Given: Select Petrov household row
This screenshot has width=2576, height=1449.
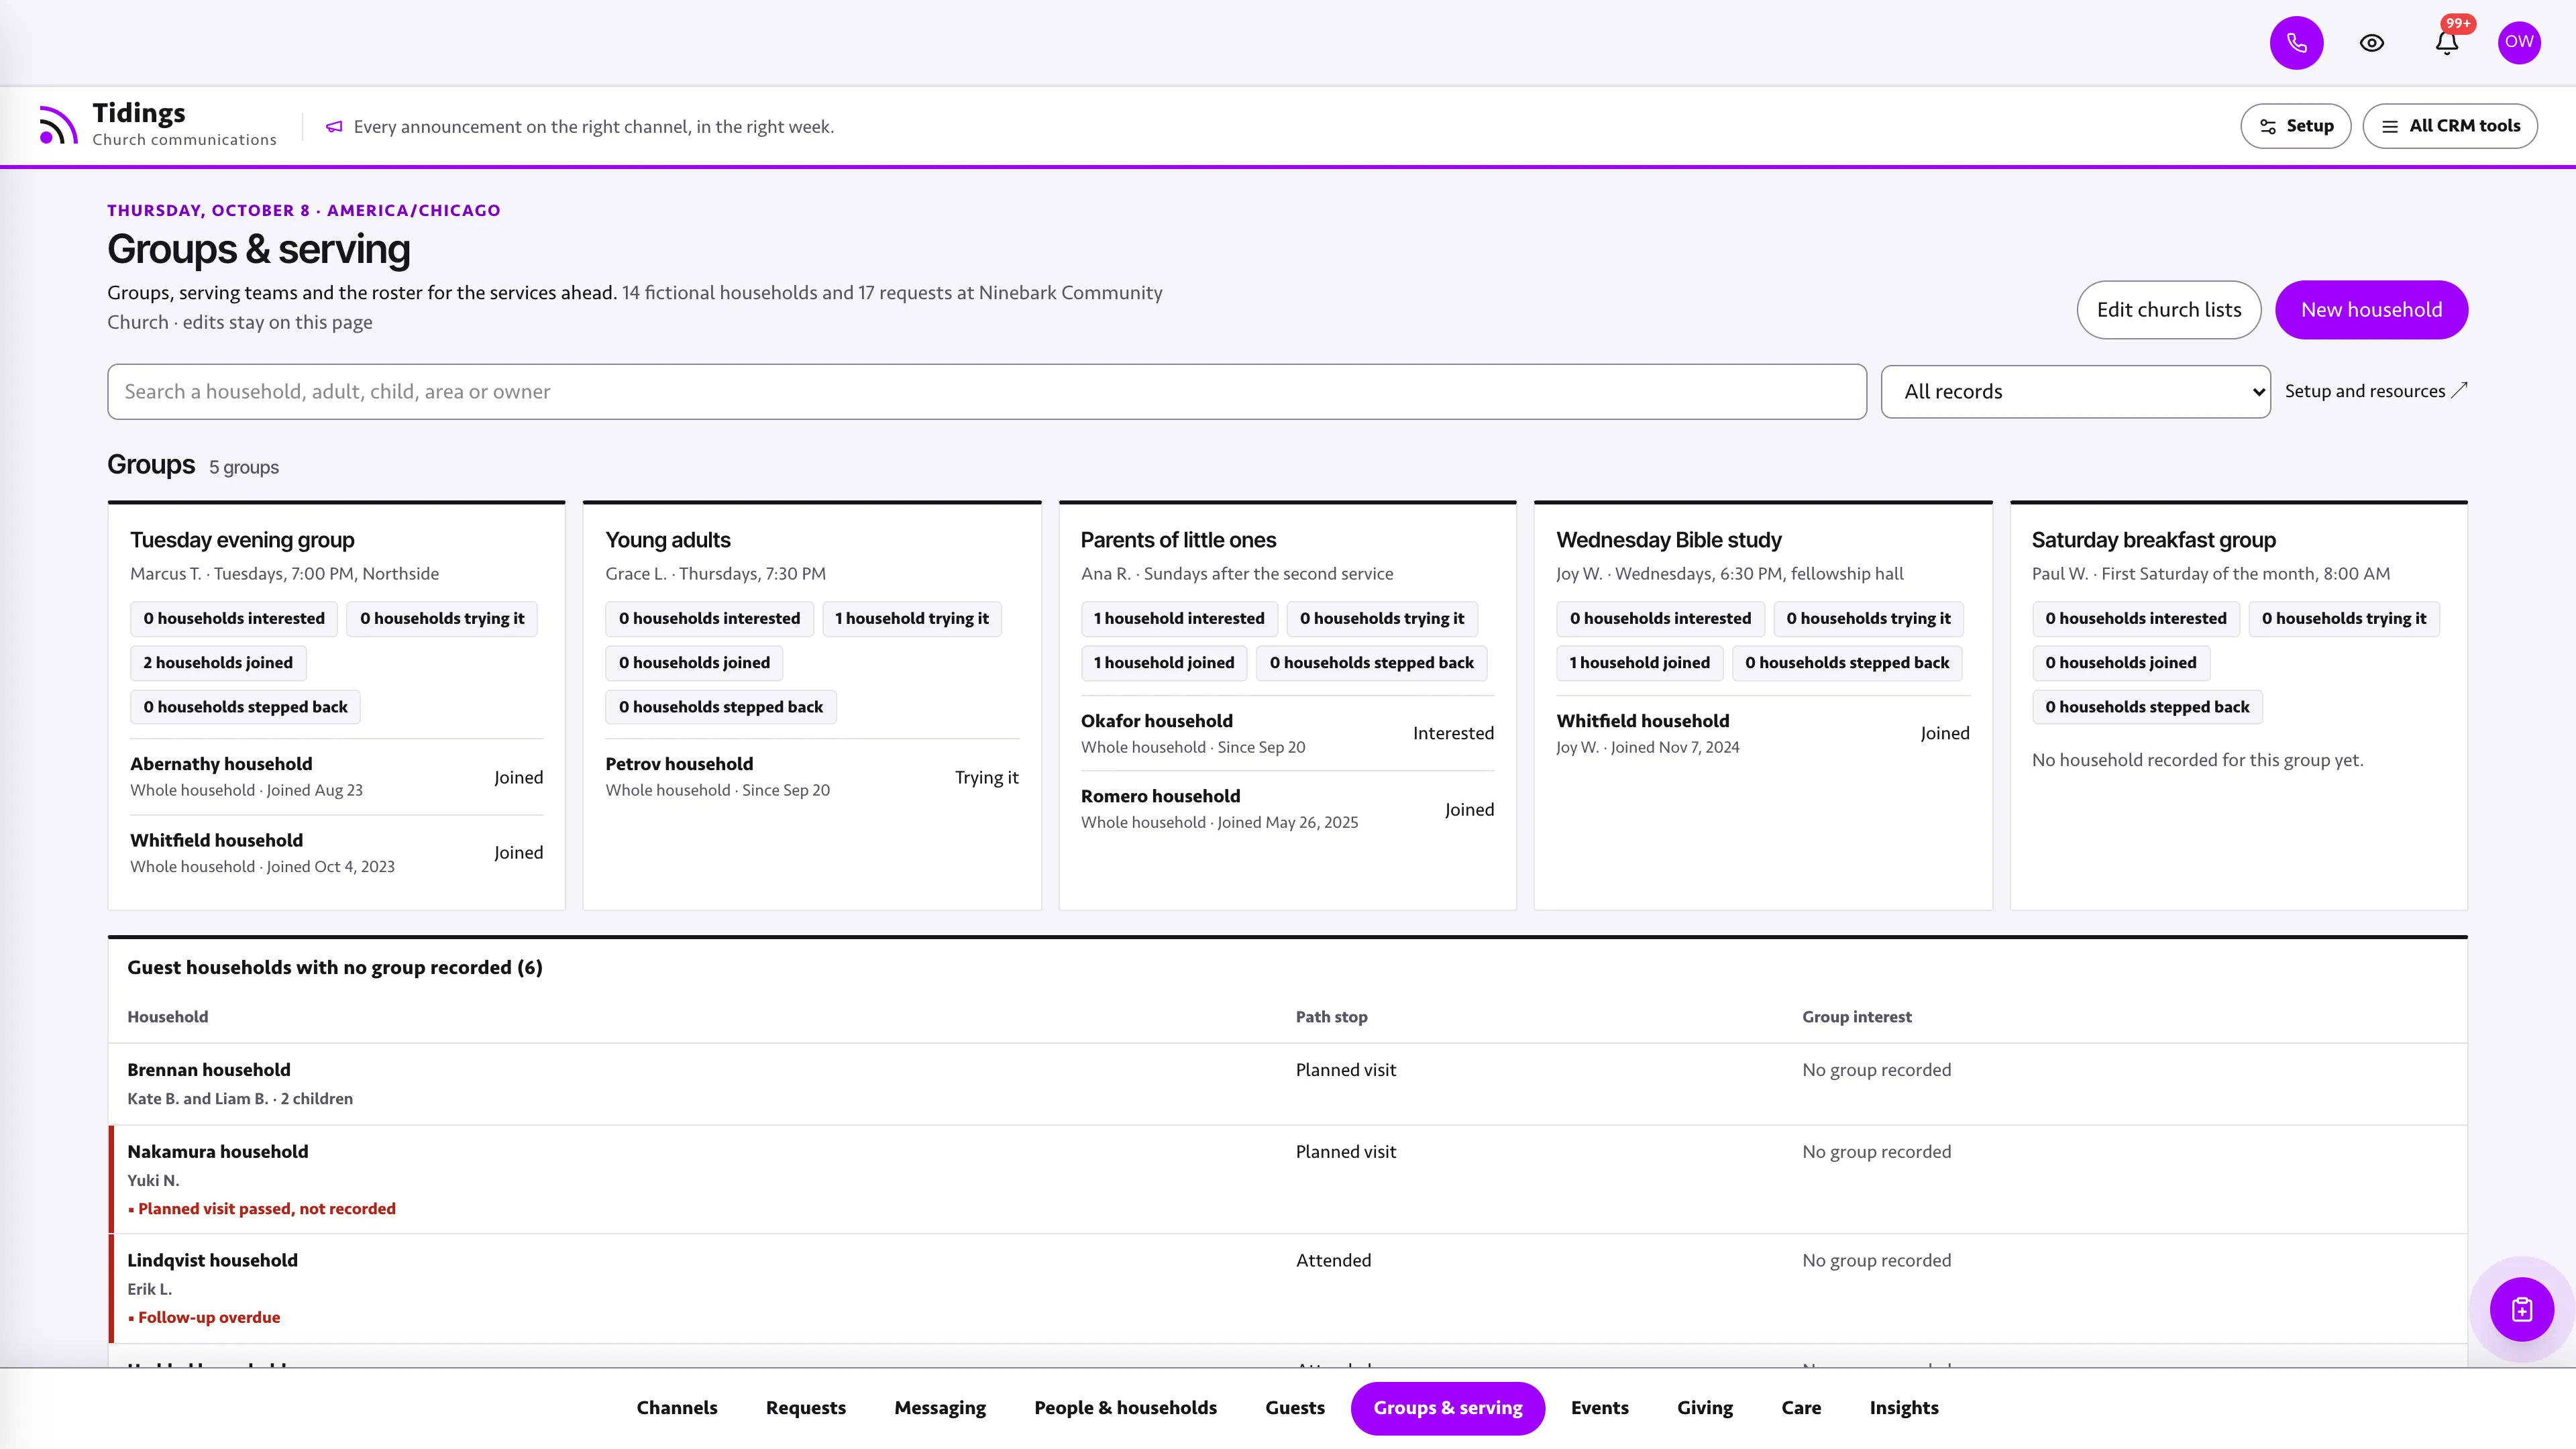Looking at the screenshot, I should [x=812, y=777].
